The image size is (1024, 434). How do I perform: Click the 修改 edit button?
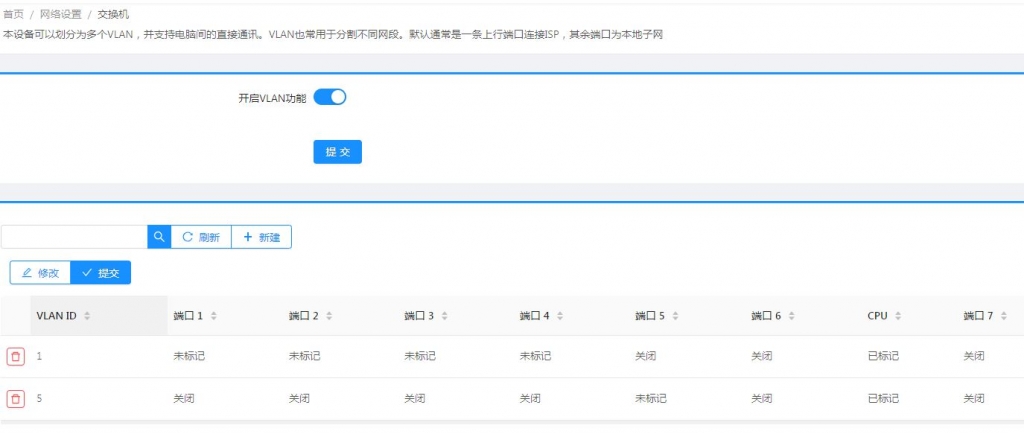(40, 273)
